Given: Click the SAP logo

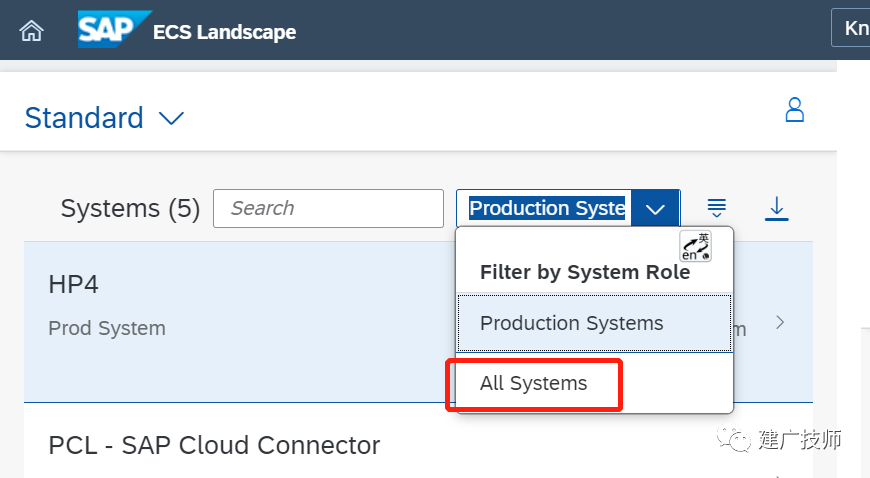Looking at the screenshot, I should pos(114,29).
